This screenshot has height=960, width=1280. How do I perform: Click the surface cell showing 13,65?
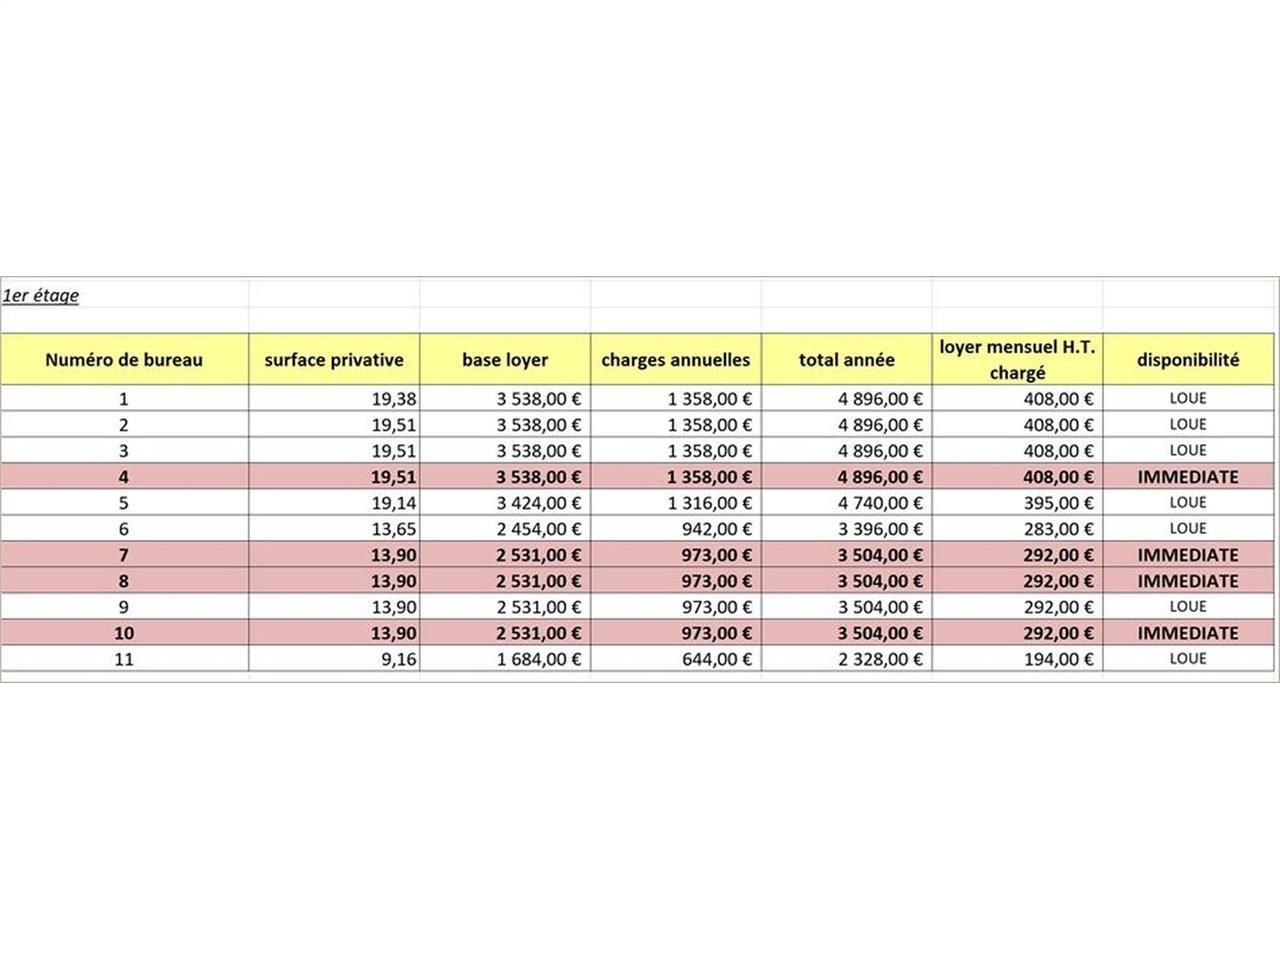(x=393, y=529)
